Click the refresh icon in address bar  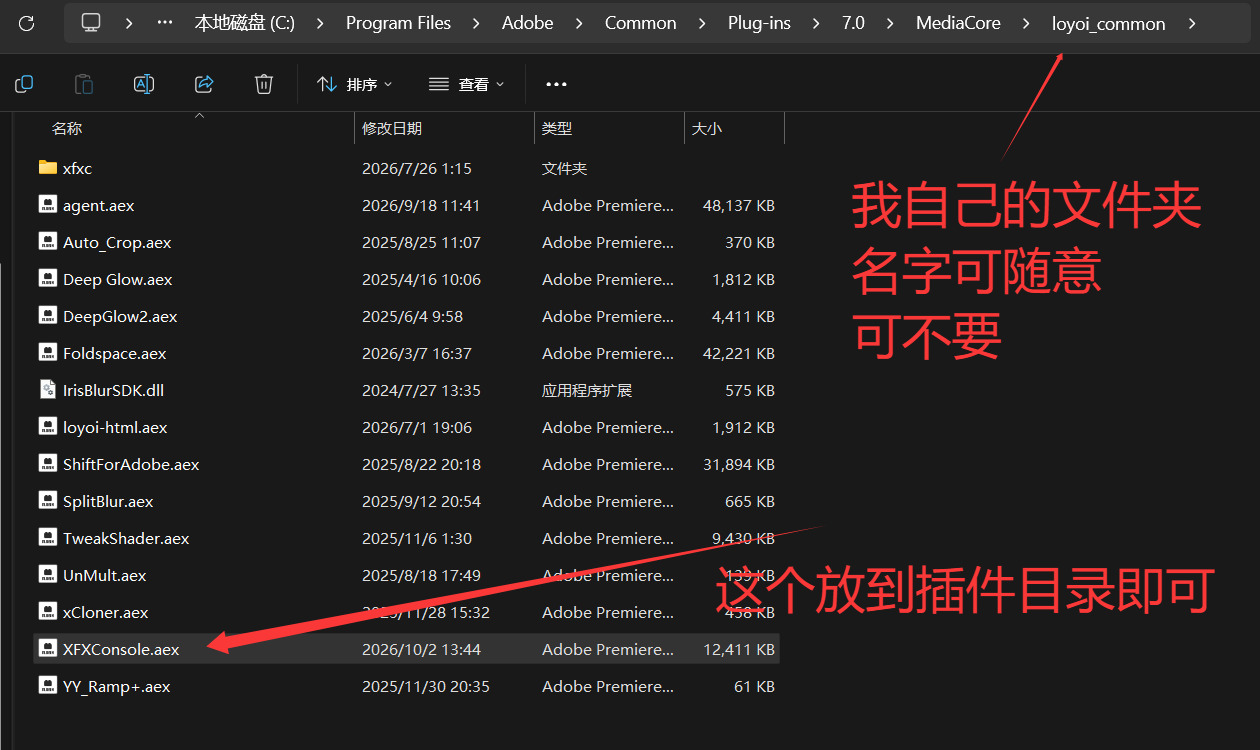27,23
